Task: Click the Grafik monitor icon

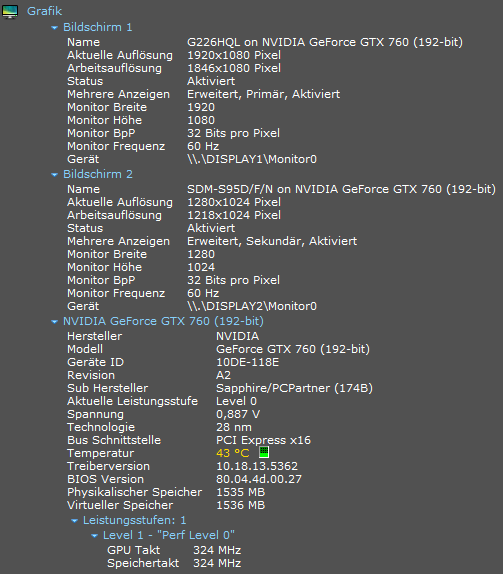Action: [10, 11]
